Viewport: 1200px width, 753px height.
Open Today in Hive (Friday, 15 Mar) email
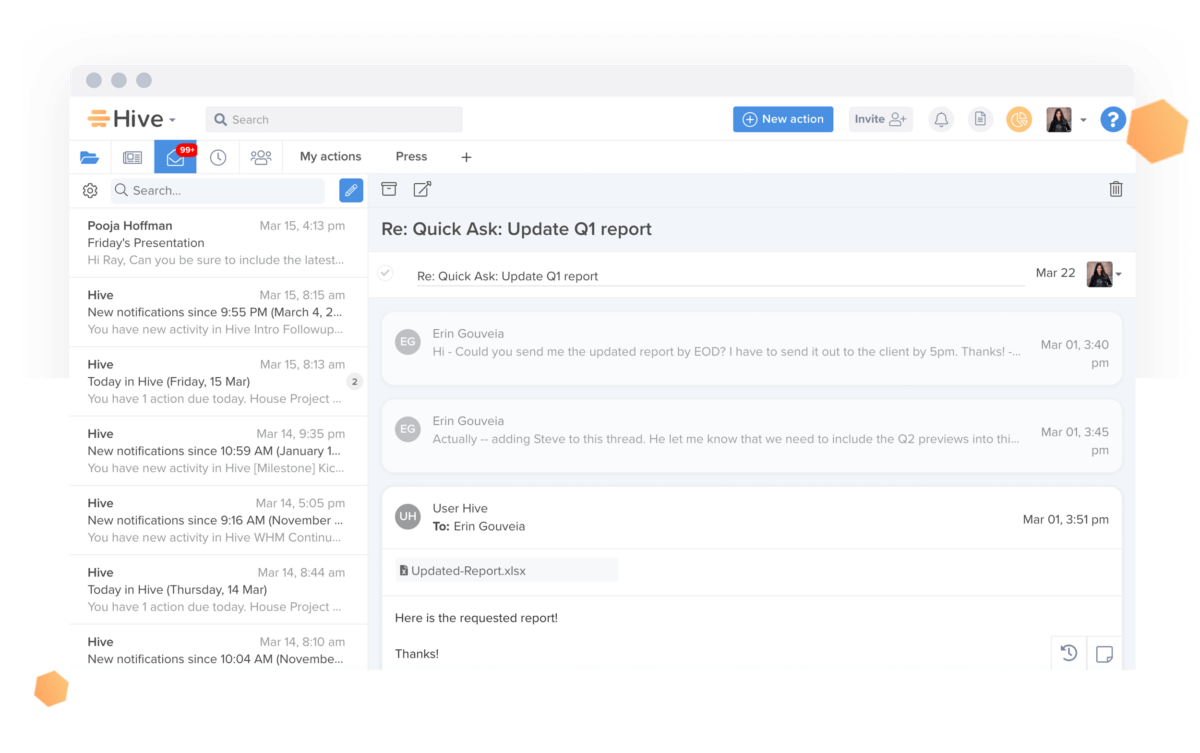(218, 382)
